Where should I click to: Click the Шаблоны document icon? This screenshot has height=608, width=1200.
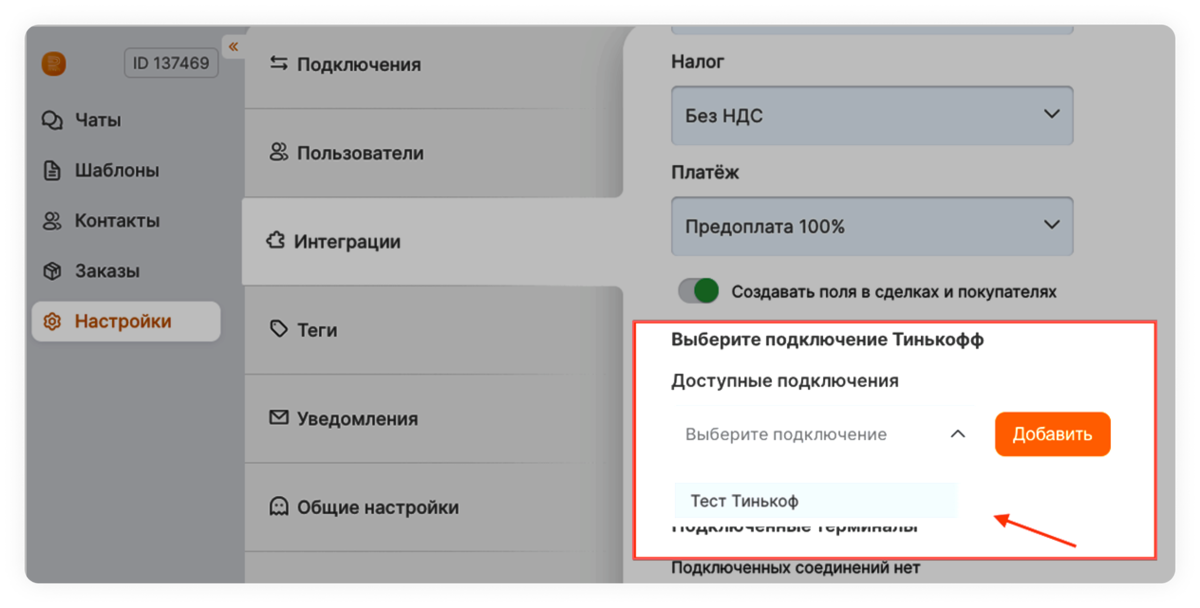tap(52, 171)
